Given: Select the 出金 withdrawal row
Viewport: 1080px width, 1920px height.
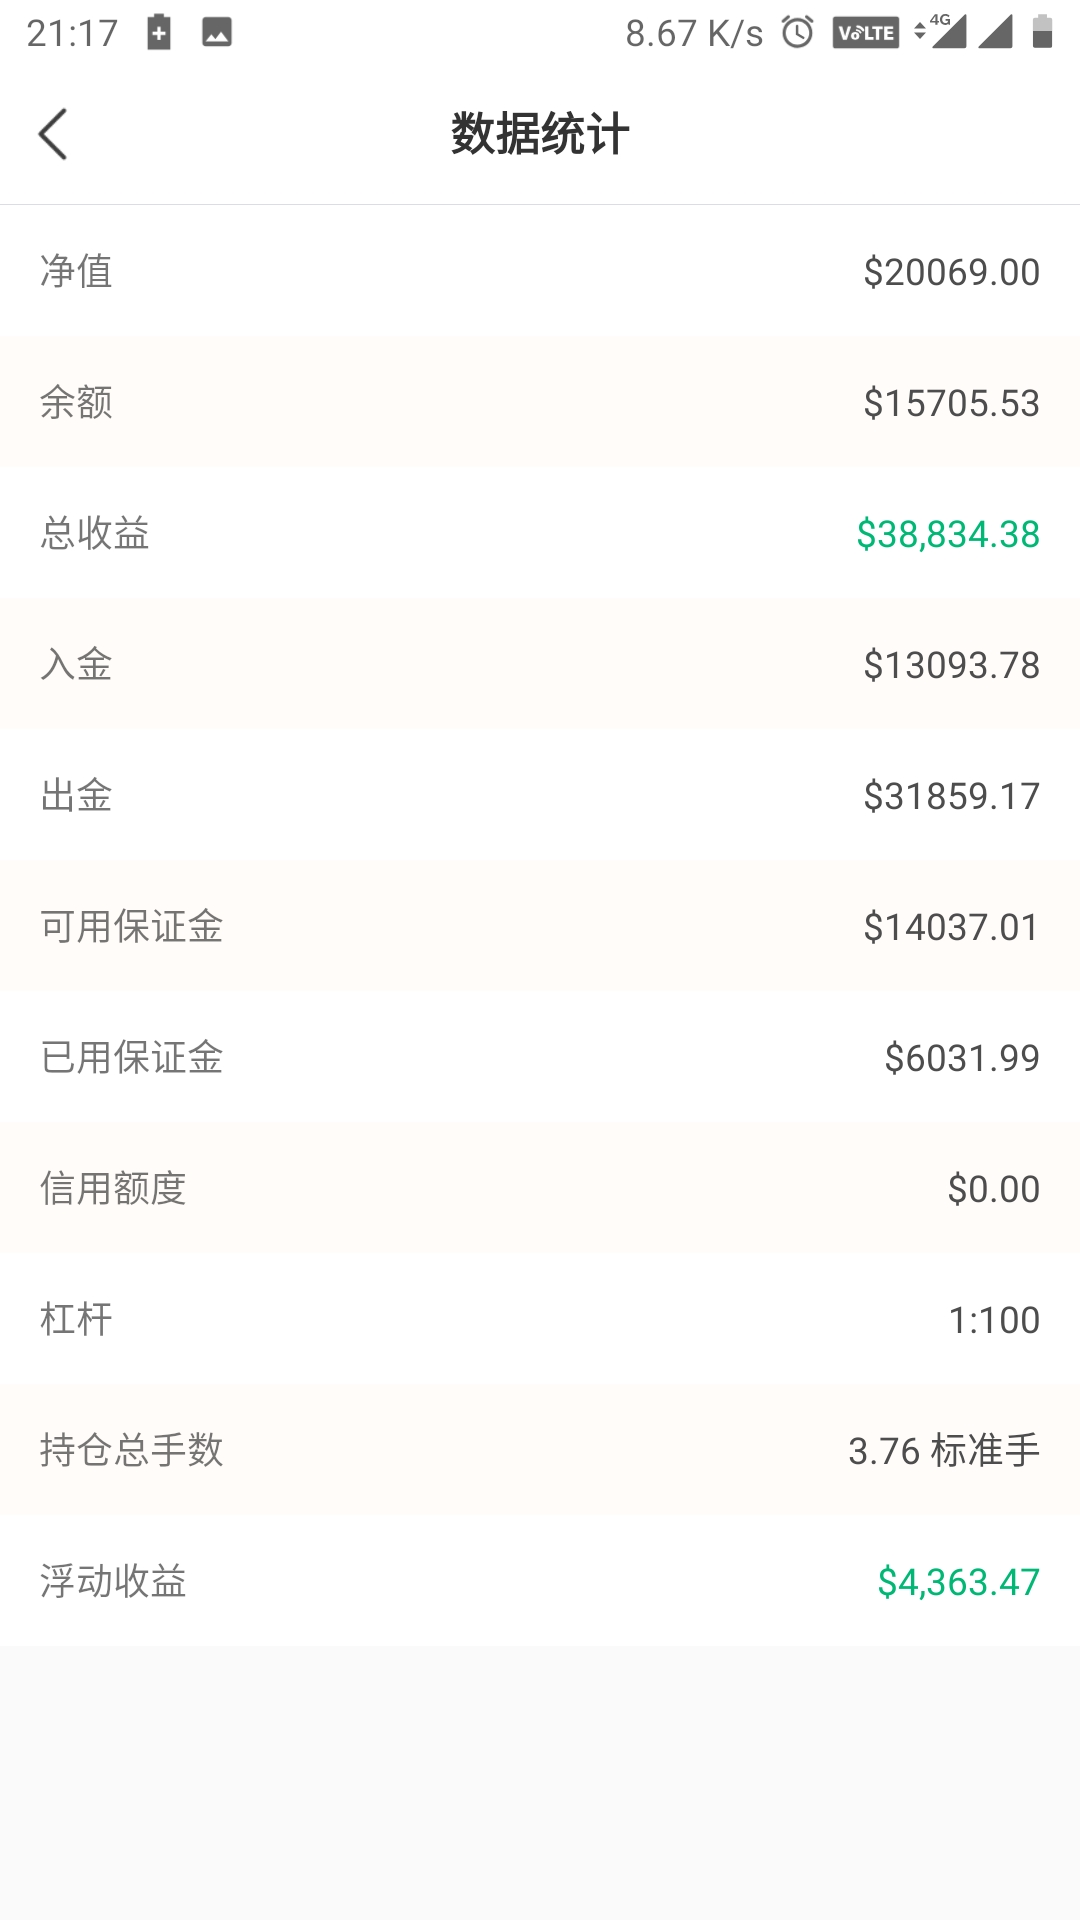Looking at the screenshot, I should coord(540,795).
